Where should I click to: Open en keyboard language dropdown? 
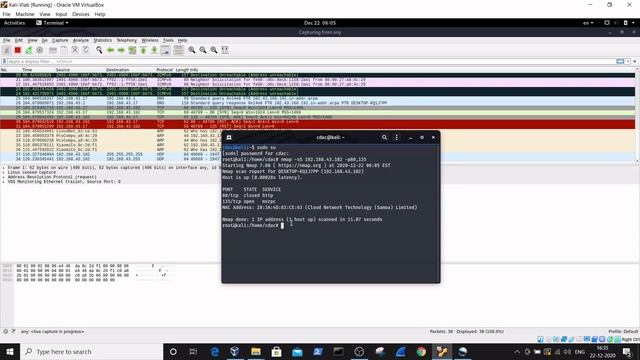pos(588,23)
